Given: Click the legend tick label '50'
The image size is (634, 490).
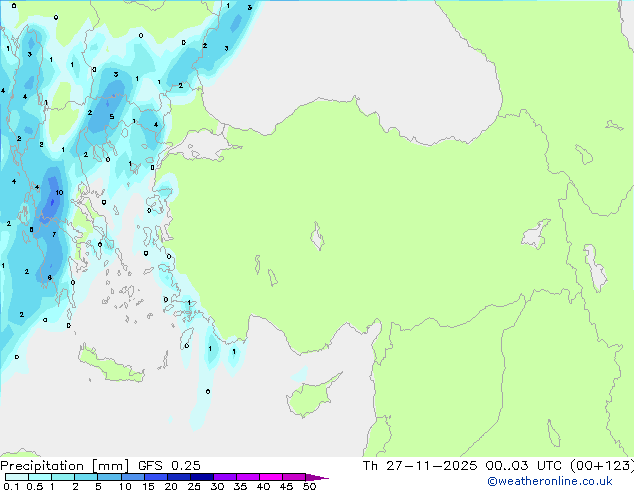Looking at the screenshot, I should pos(309,486).
